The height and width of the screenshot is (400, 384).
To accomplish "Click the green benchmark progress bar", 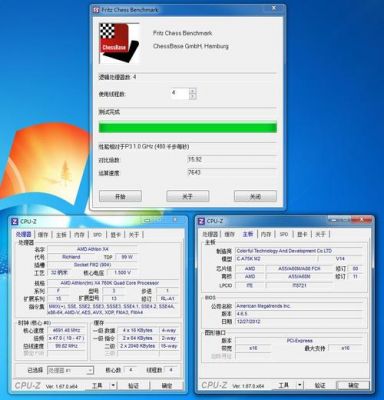I will pos(188,128).
